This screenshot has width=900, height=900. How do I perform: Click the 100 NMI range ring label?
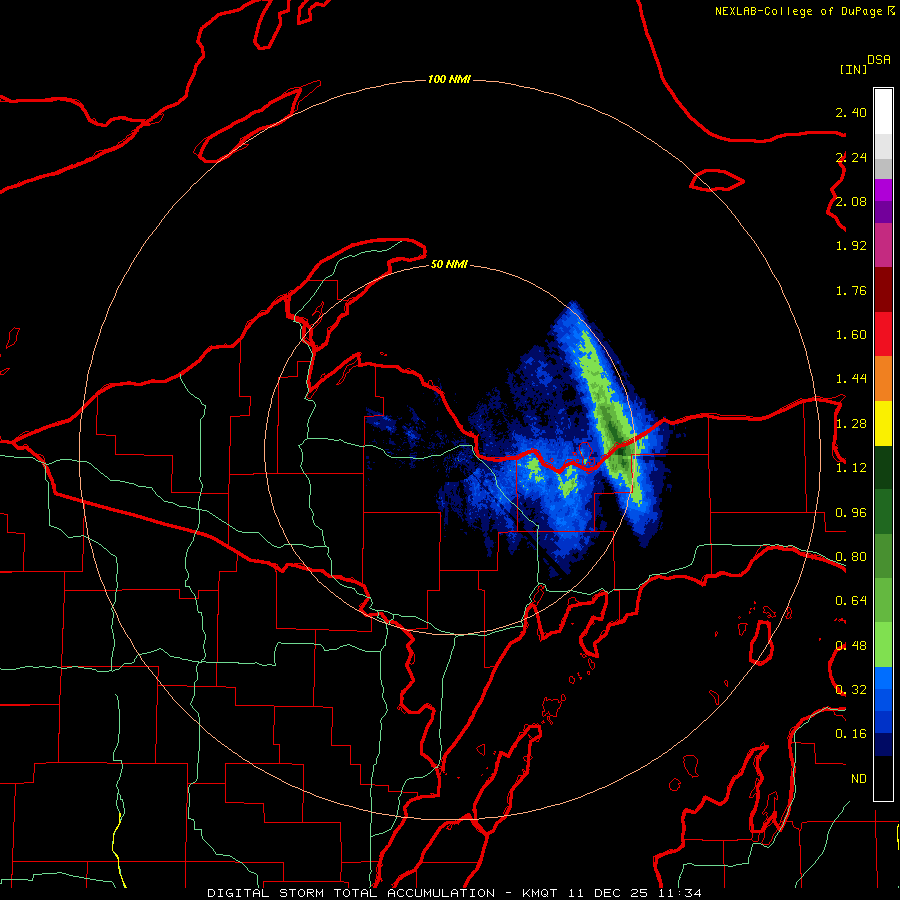(449, 79)
